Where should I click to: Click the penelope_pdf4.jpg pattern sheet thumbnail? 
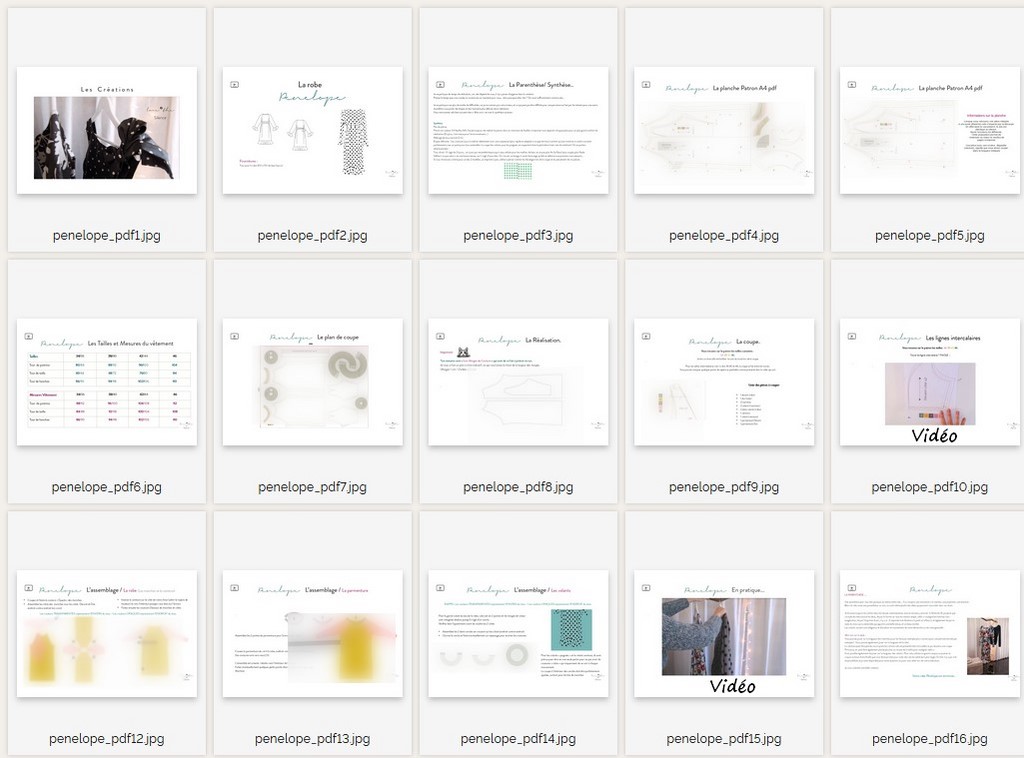(724, 130)
